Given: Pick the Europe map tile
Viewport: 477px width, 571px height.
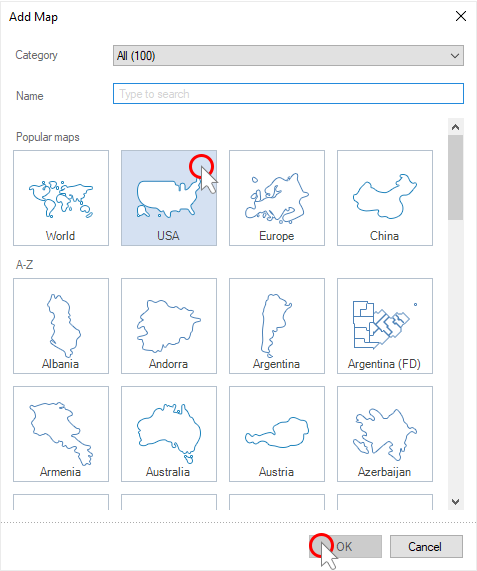Looking at the screenshot, I should 277,198.
